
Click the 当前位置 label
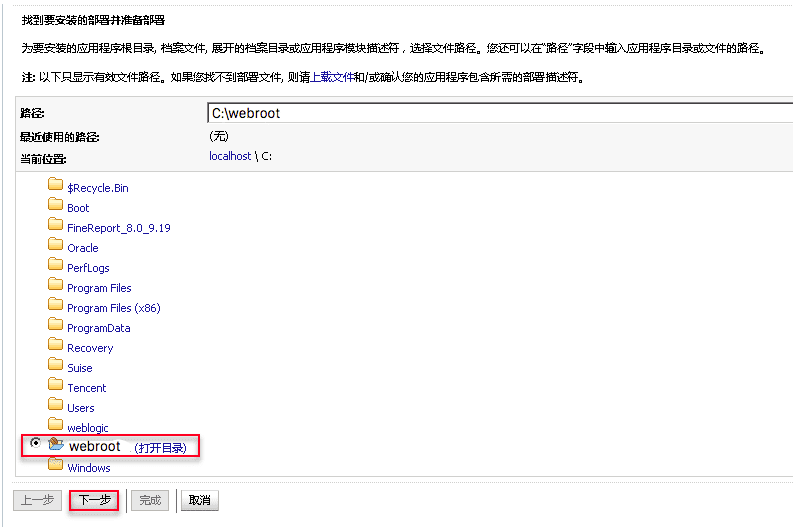(x=43, y=159)
